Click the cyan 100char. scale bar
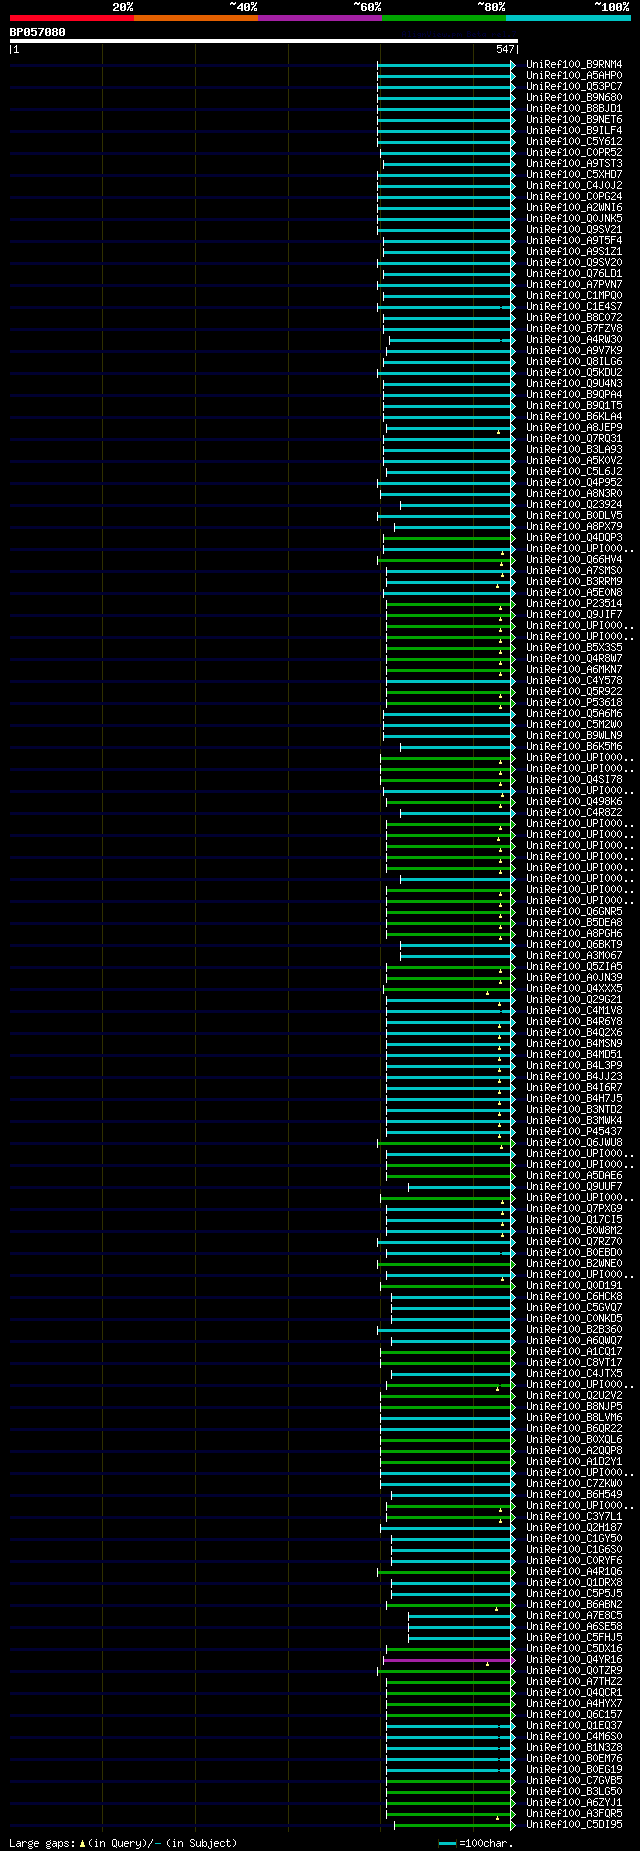This screenshot has width=640, height=1851. (446, 1843)
